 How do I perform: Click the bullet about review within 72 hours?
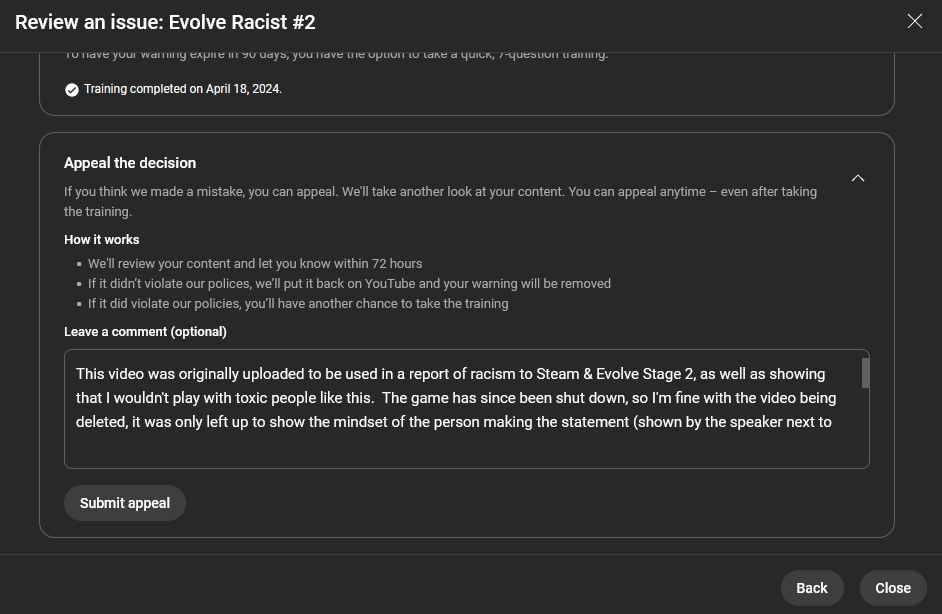[x=255, y=264]
